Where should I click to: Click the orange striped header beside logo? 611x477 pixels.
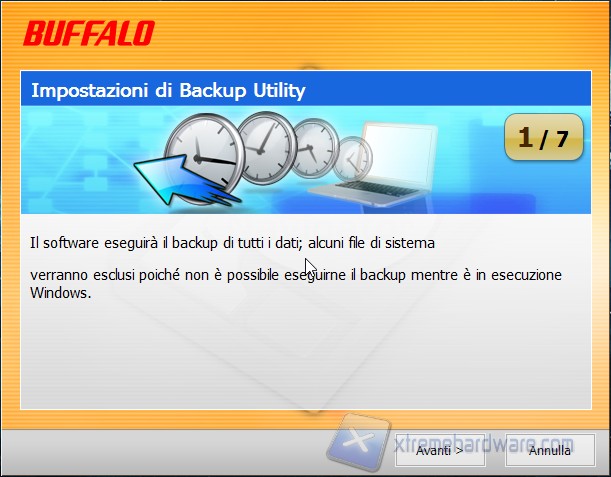click(x=382, y=33)
